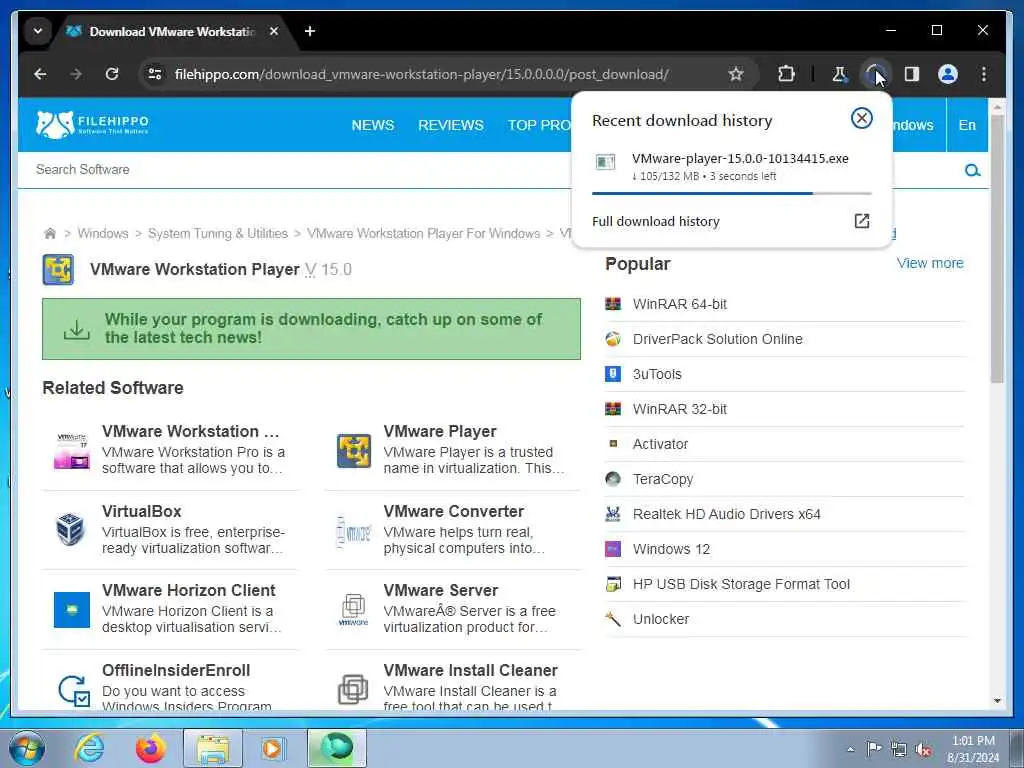
Task: Open Unlocker in Popular list
Action: 660,619
